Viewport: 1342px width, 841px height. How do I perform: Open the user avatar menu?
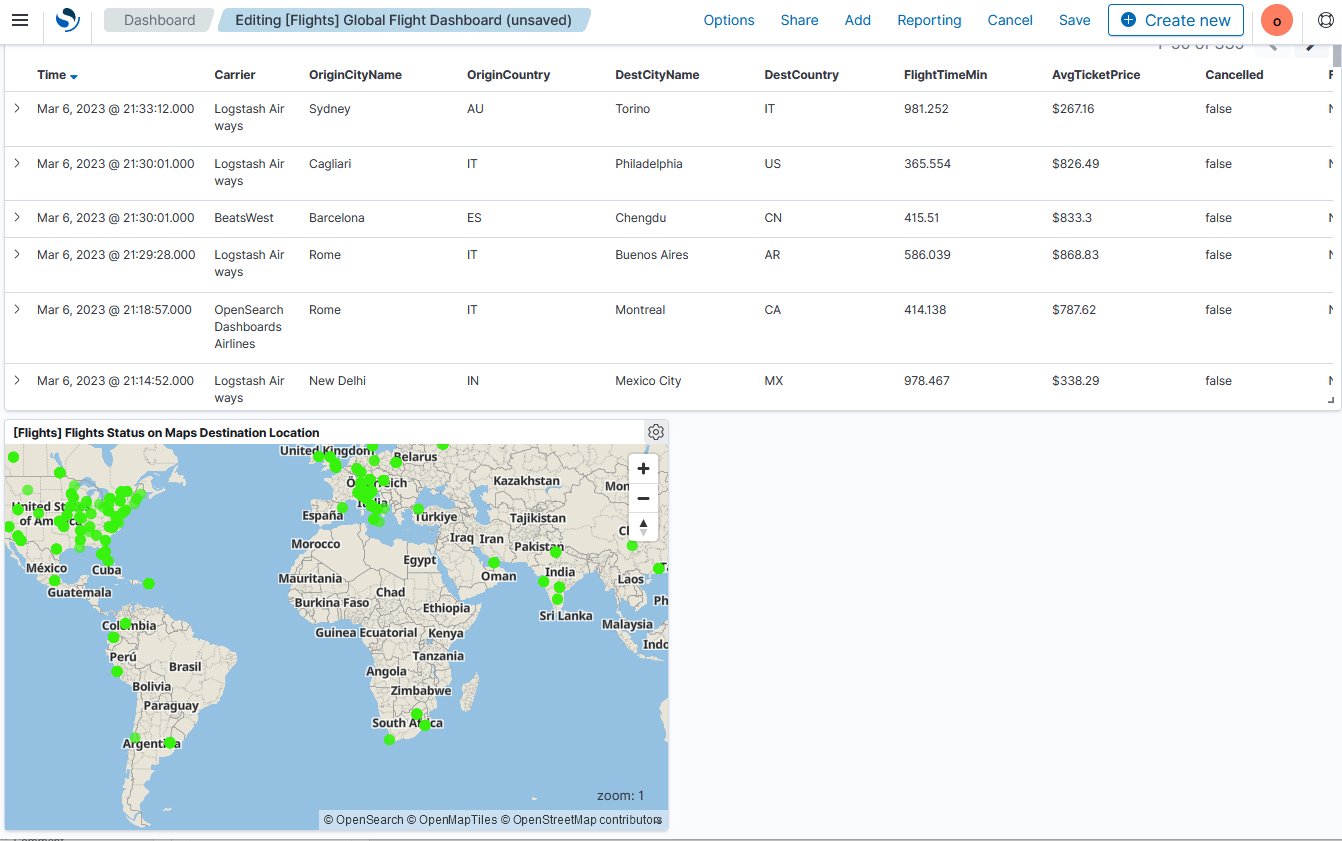coord(1277,20)
